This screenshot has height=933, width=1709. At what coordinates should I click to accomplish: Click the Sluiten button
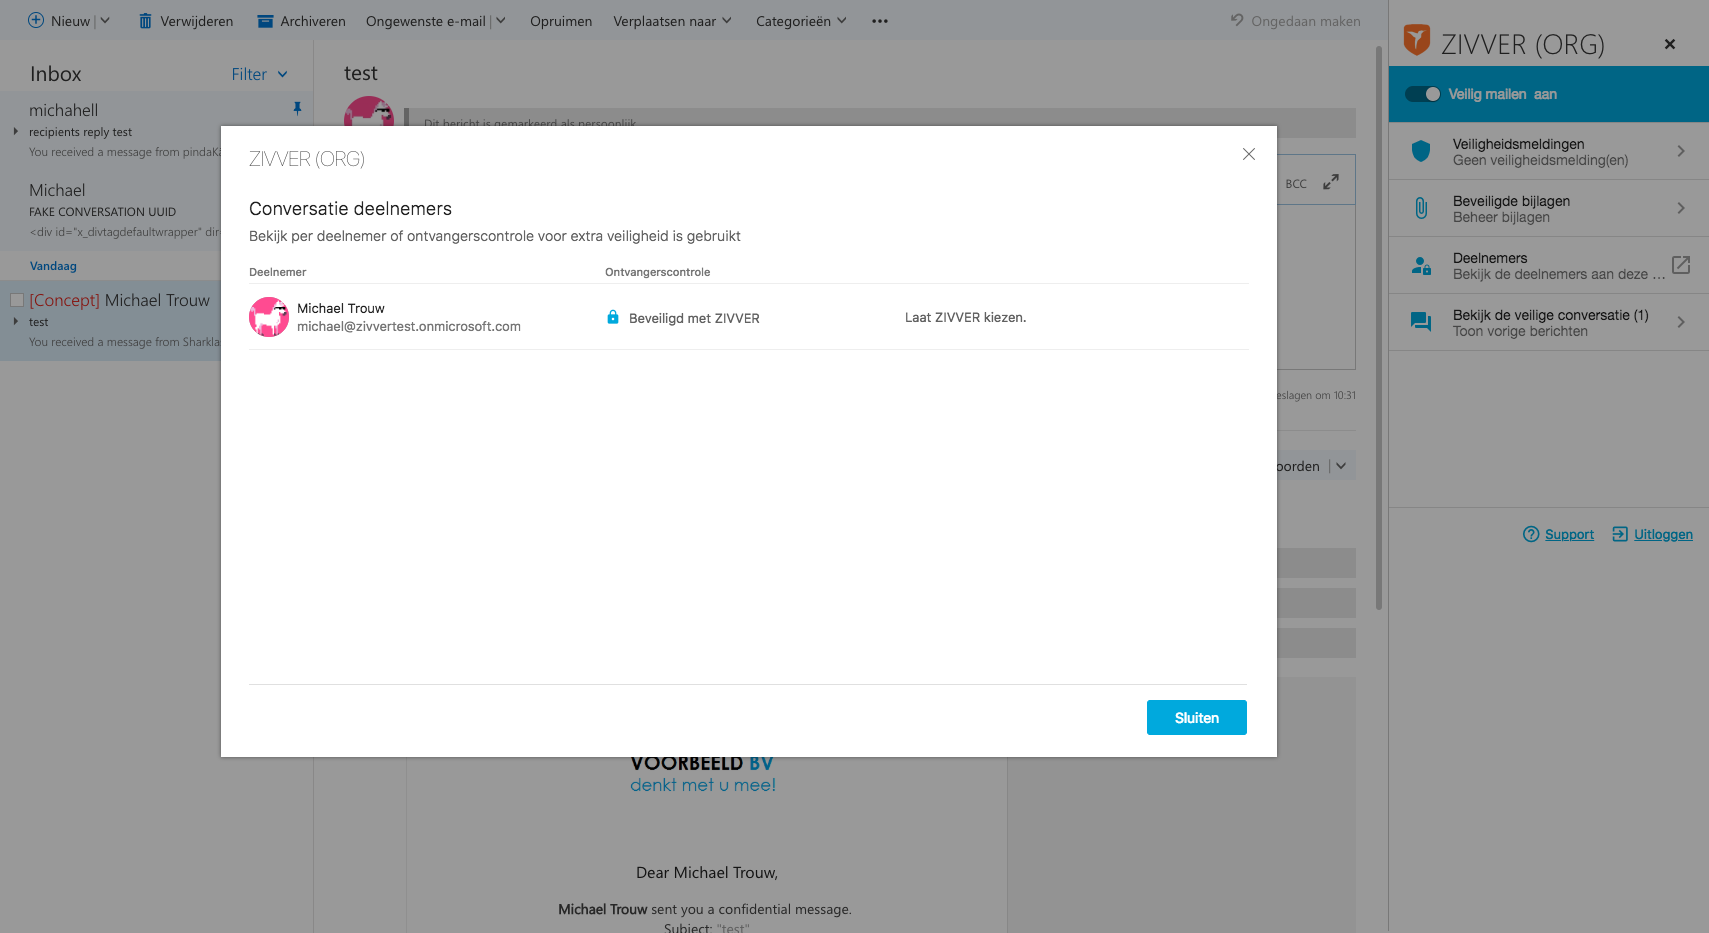[1196, 718]
